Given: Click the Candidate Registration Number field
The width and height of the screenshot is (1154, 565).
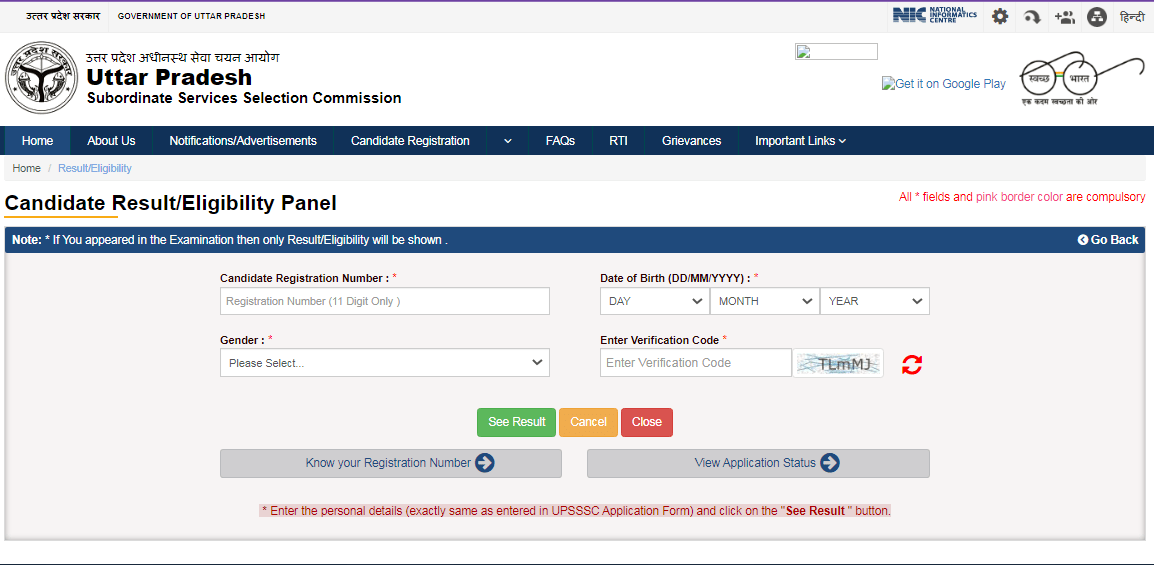Looking at the screenshot, I should (385, 301).
